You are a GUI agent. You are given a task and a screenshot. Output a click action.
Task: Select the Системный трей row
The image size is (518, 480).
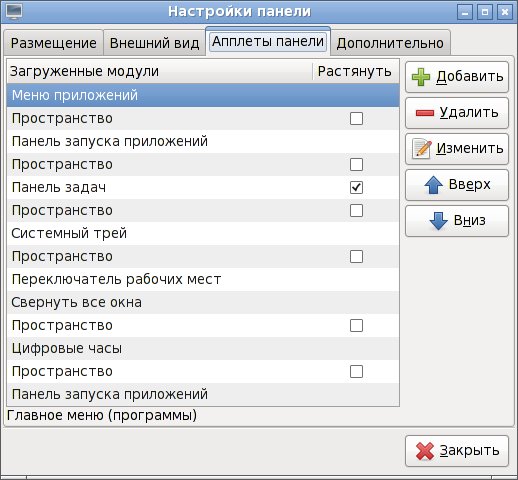click(203, 233)
